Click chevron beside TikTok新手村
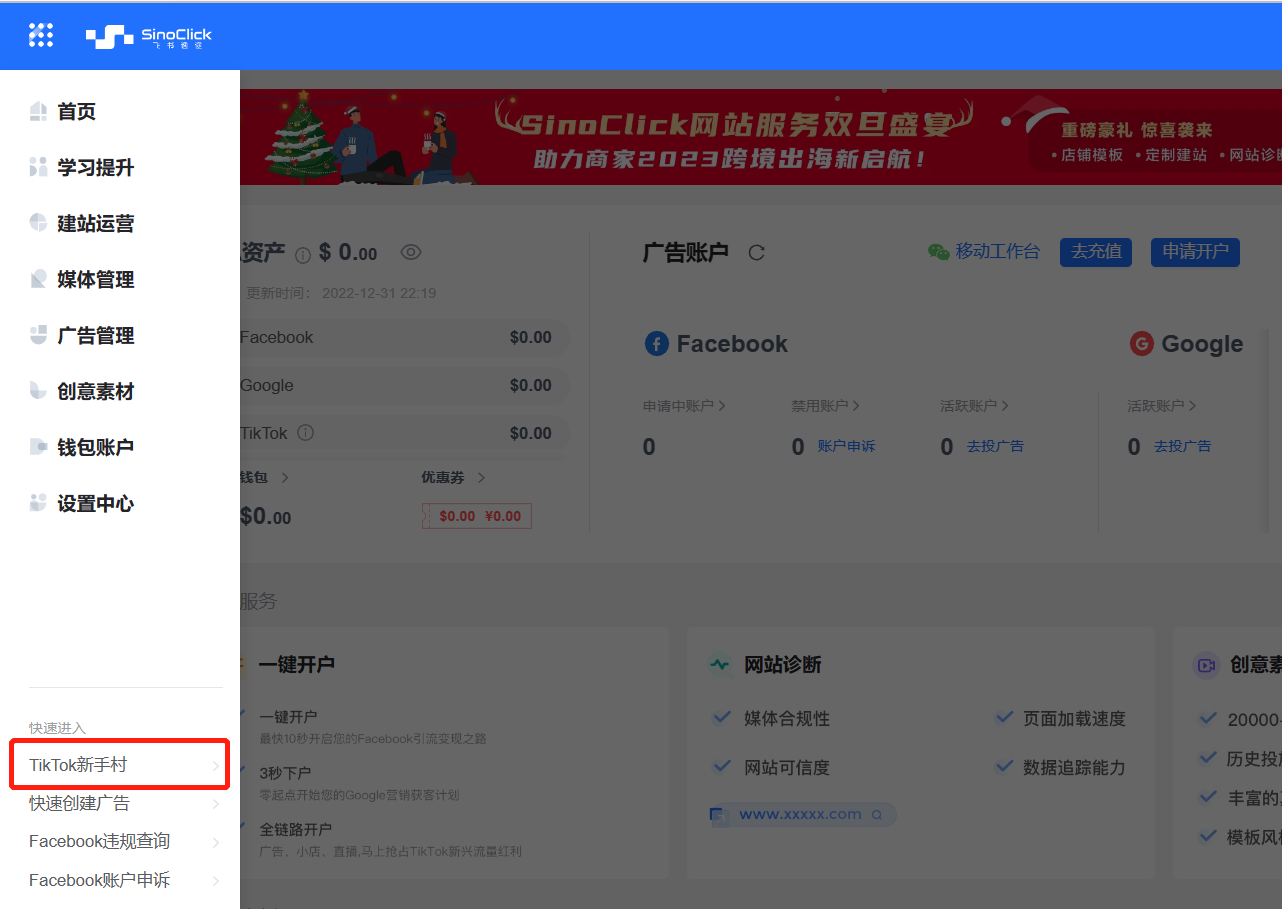The width and height of the screenshot is (1282, 909). (x=216, y=766)
